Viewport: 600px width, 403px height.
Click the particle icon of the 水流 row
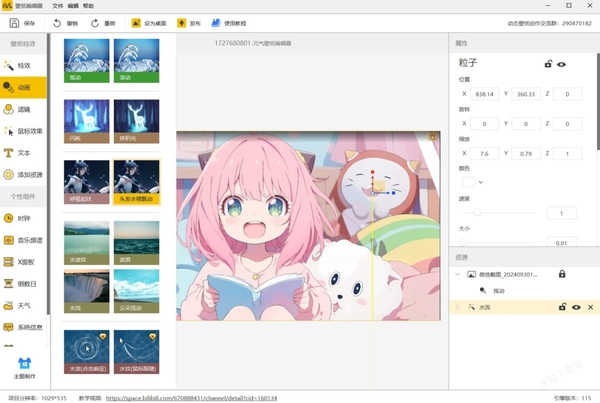click(471, 307)
